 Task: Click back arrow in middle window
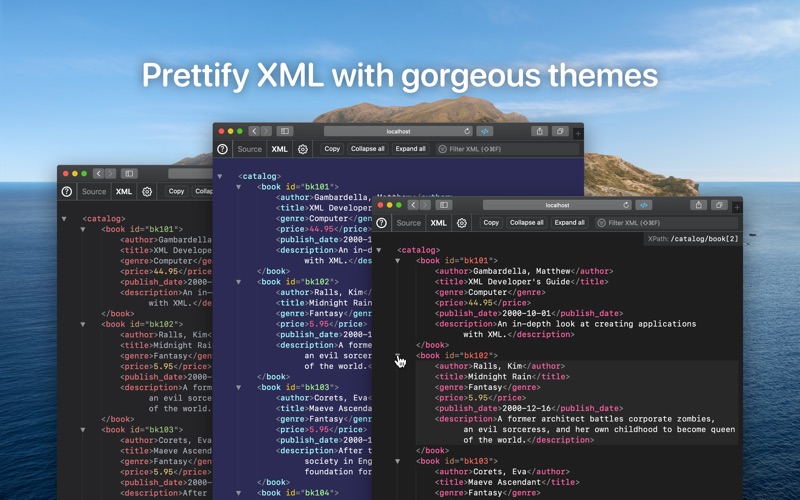(254, 131)
